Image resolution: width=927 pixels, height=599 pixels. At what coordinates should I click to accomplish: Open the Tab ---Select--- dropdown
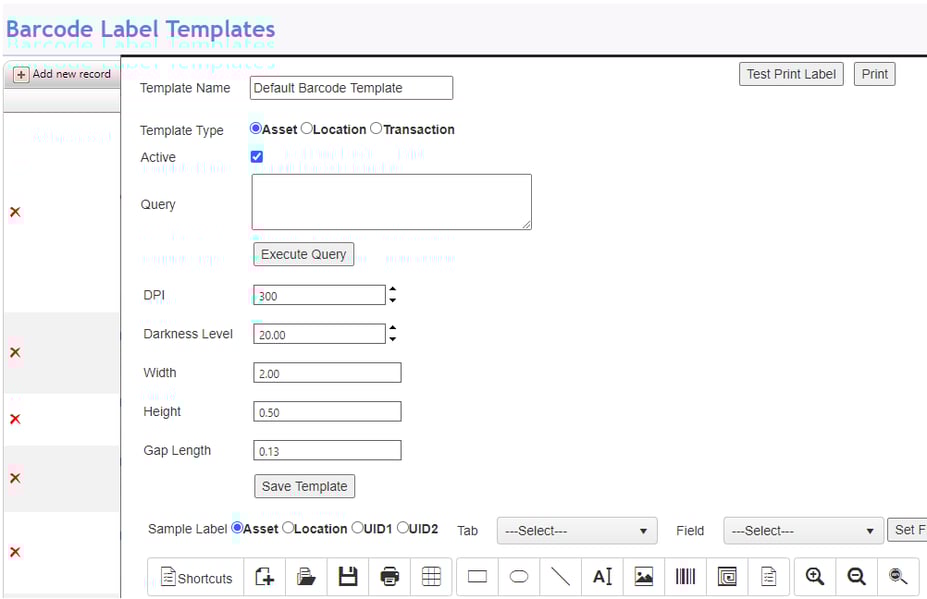(576, 530)
